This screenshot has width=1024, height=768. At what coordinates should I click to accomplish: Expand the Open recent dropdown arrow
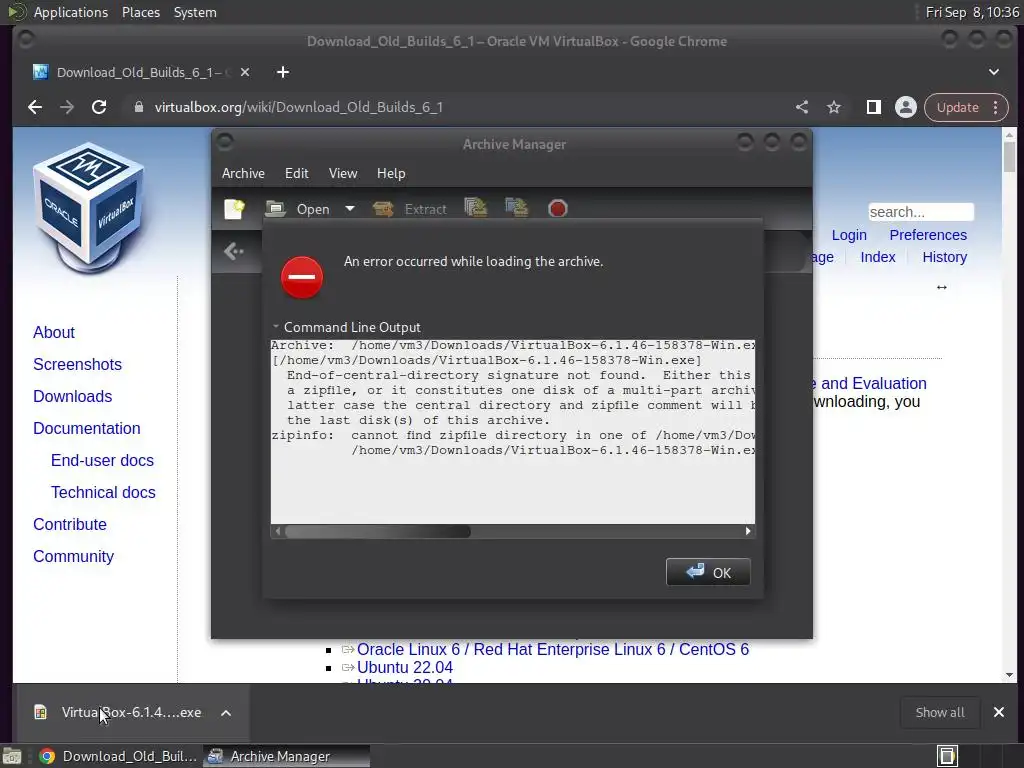click(350, 209)
